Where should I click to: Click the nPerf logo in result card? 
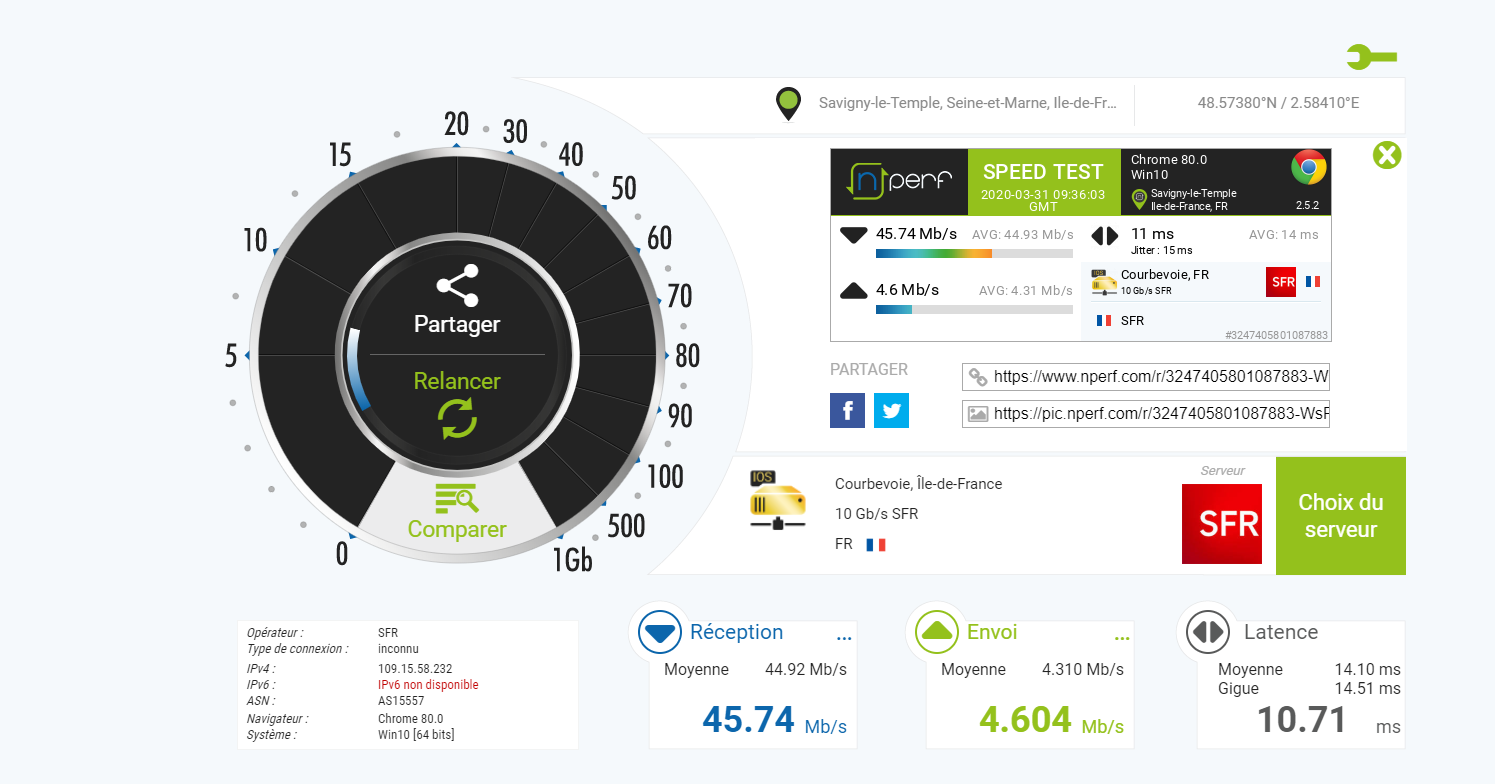tap(899, 182)
